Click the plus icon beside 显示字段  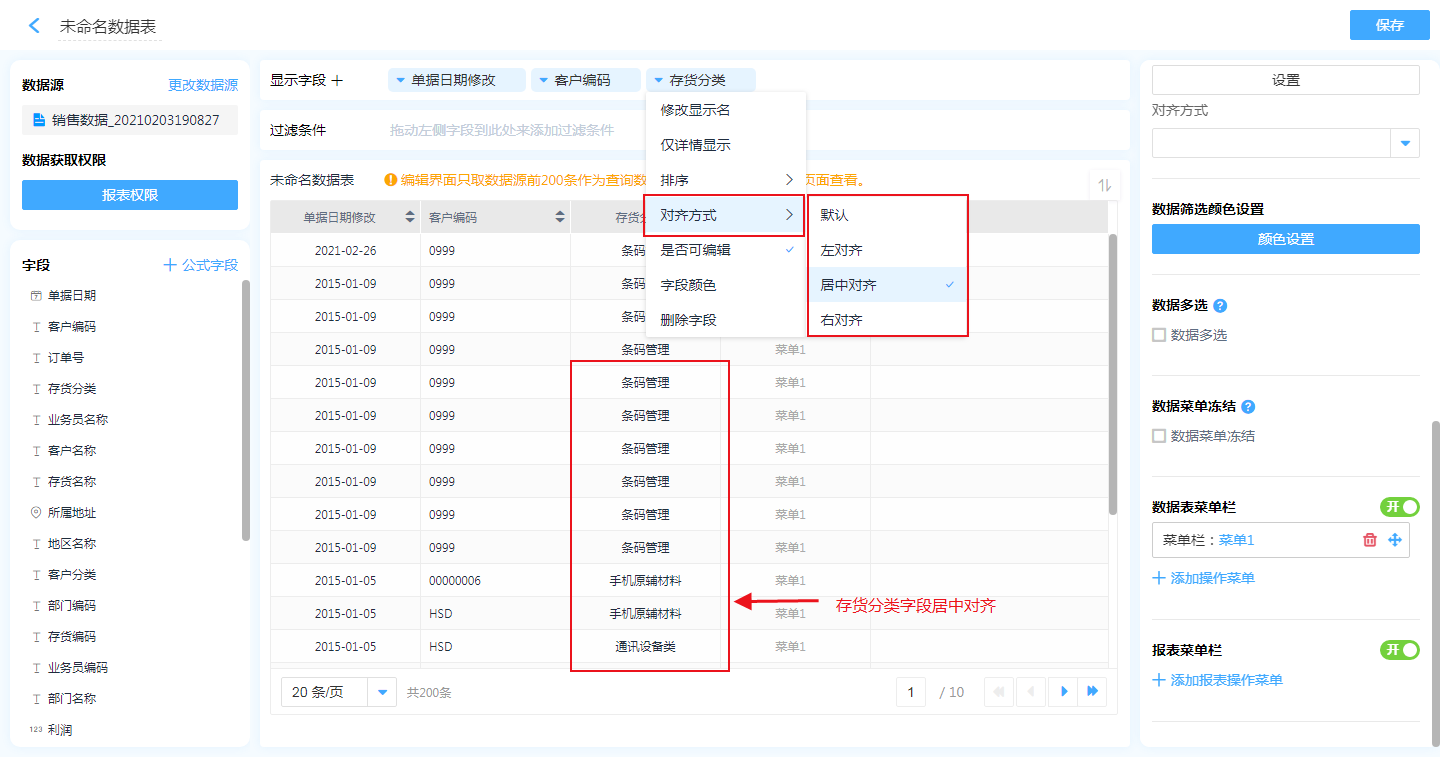[337, 80]
